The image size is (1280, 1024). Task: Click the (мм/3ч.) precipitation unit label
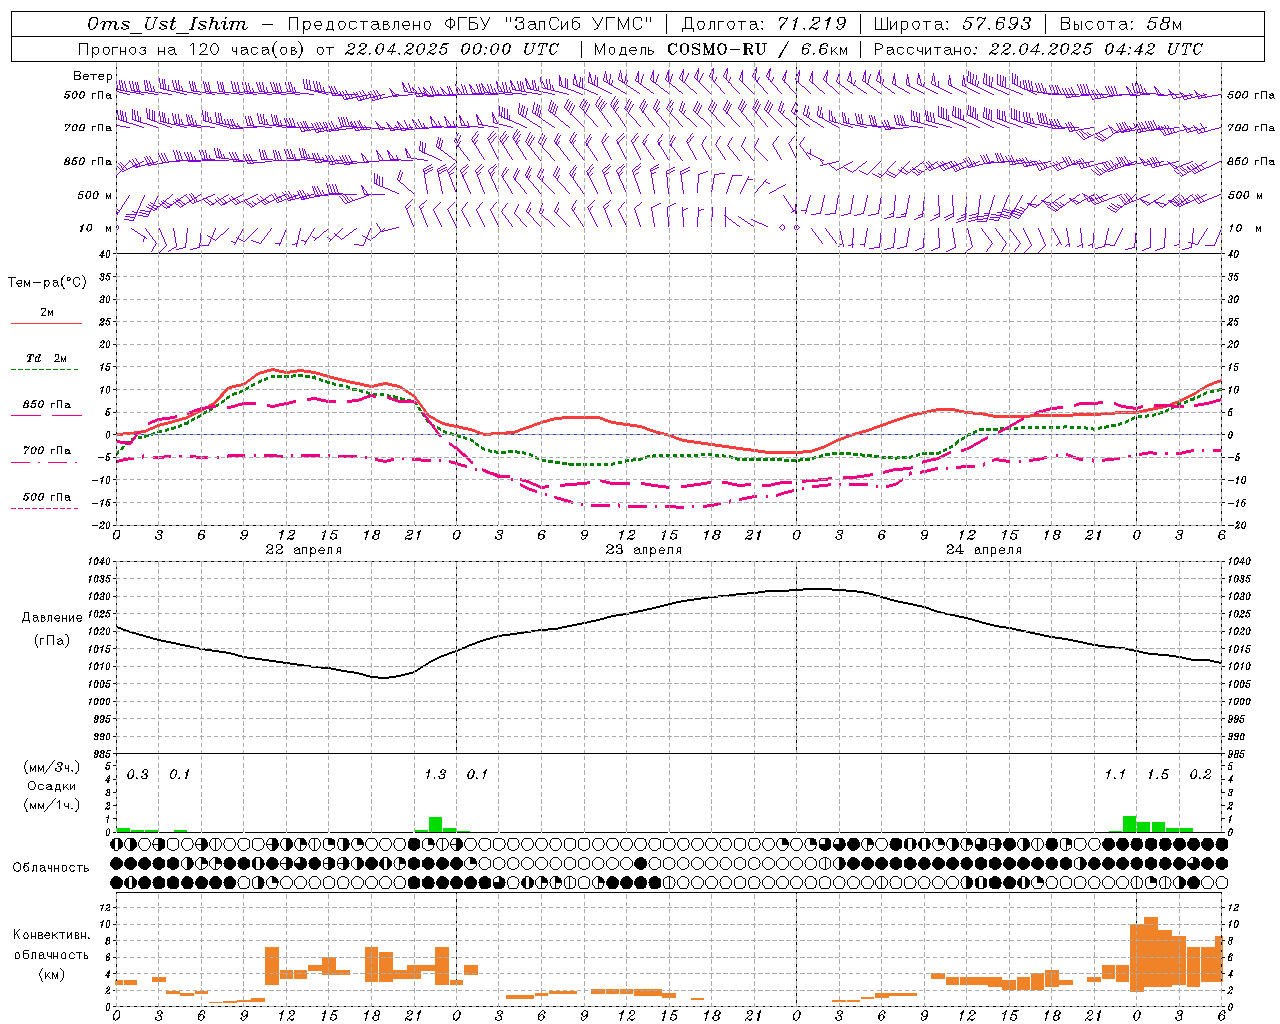coord(52,767)
